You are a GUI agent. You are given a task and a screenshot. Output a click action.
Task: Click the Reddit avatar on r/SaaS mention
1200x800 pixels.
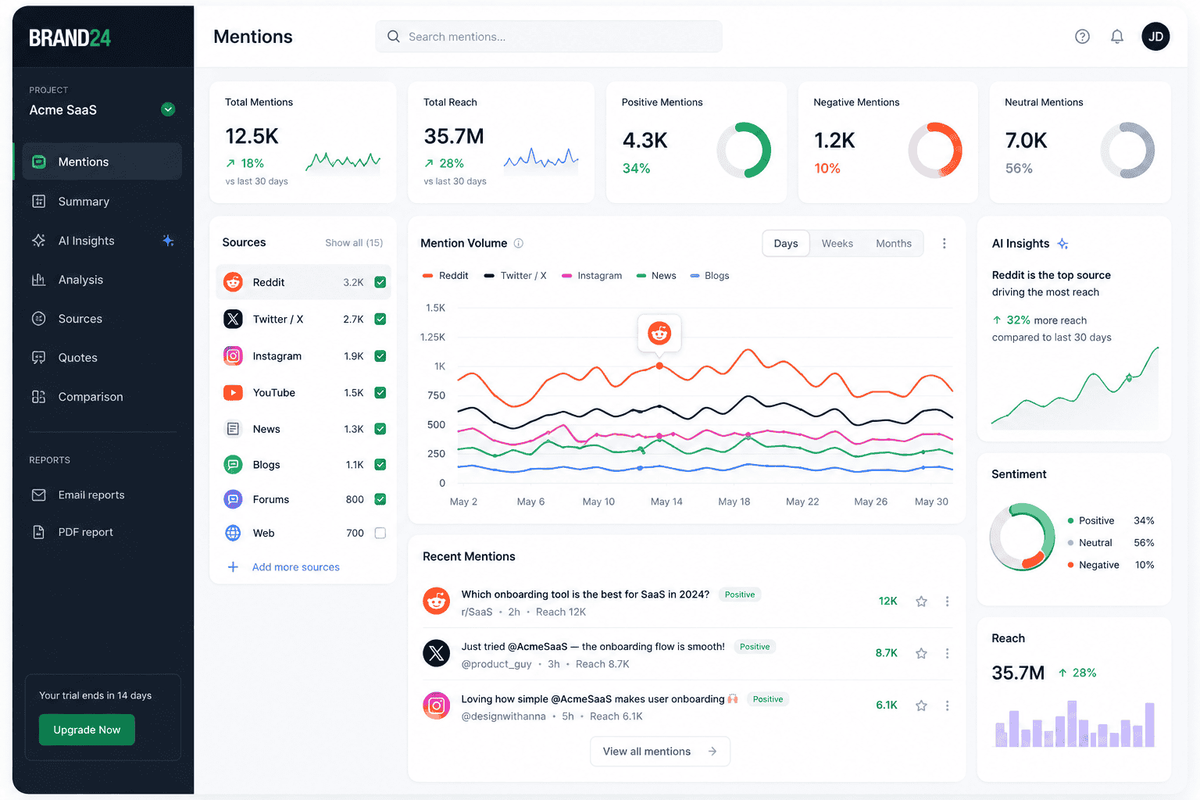436,601
